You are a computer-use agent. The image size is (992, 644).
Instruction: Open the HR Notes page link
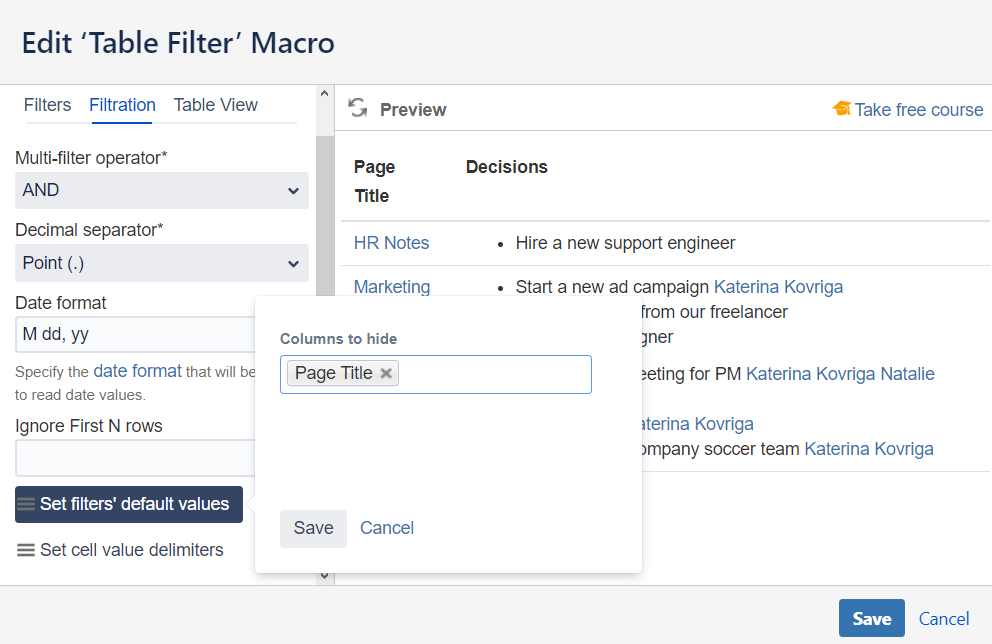(391, 243)
